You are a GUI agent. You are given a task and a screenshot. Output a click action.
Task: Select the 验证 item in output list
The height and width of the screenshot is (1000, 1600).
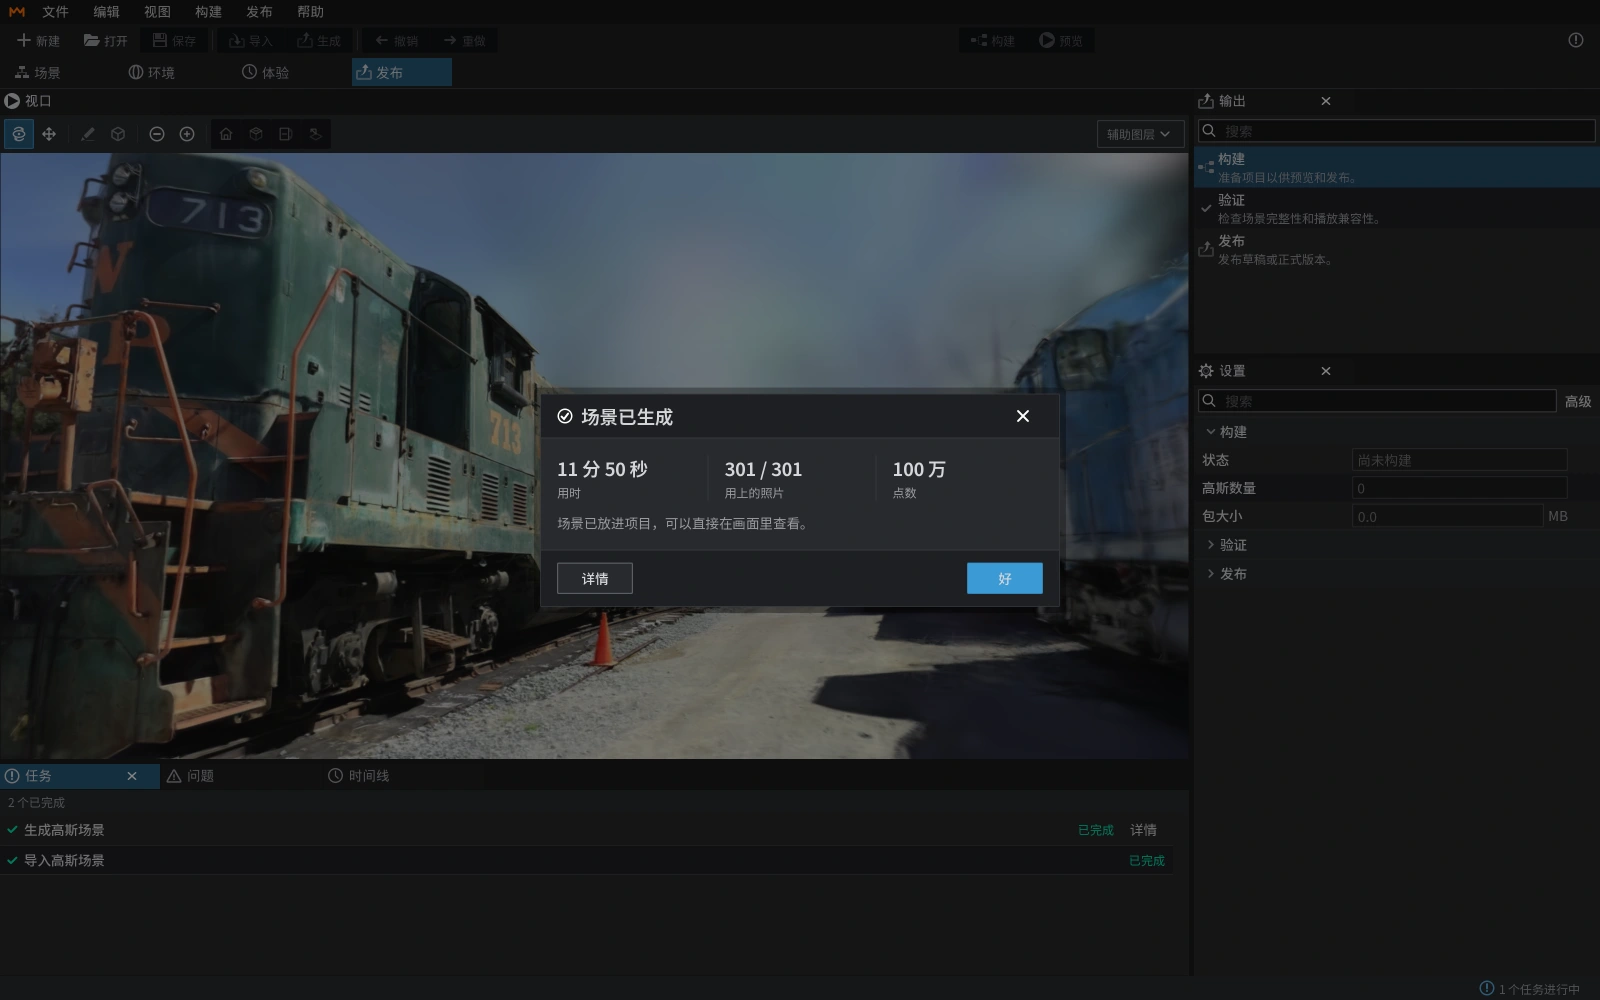1397,209
